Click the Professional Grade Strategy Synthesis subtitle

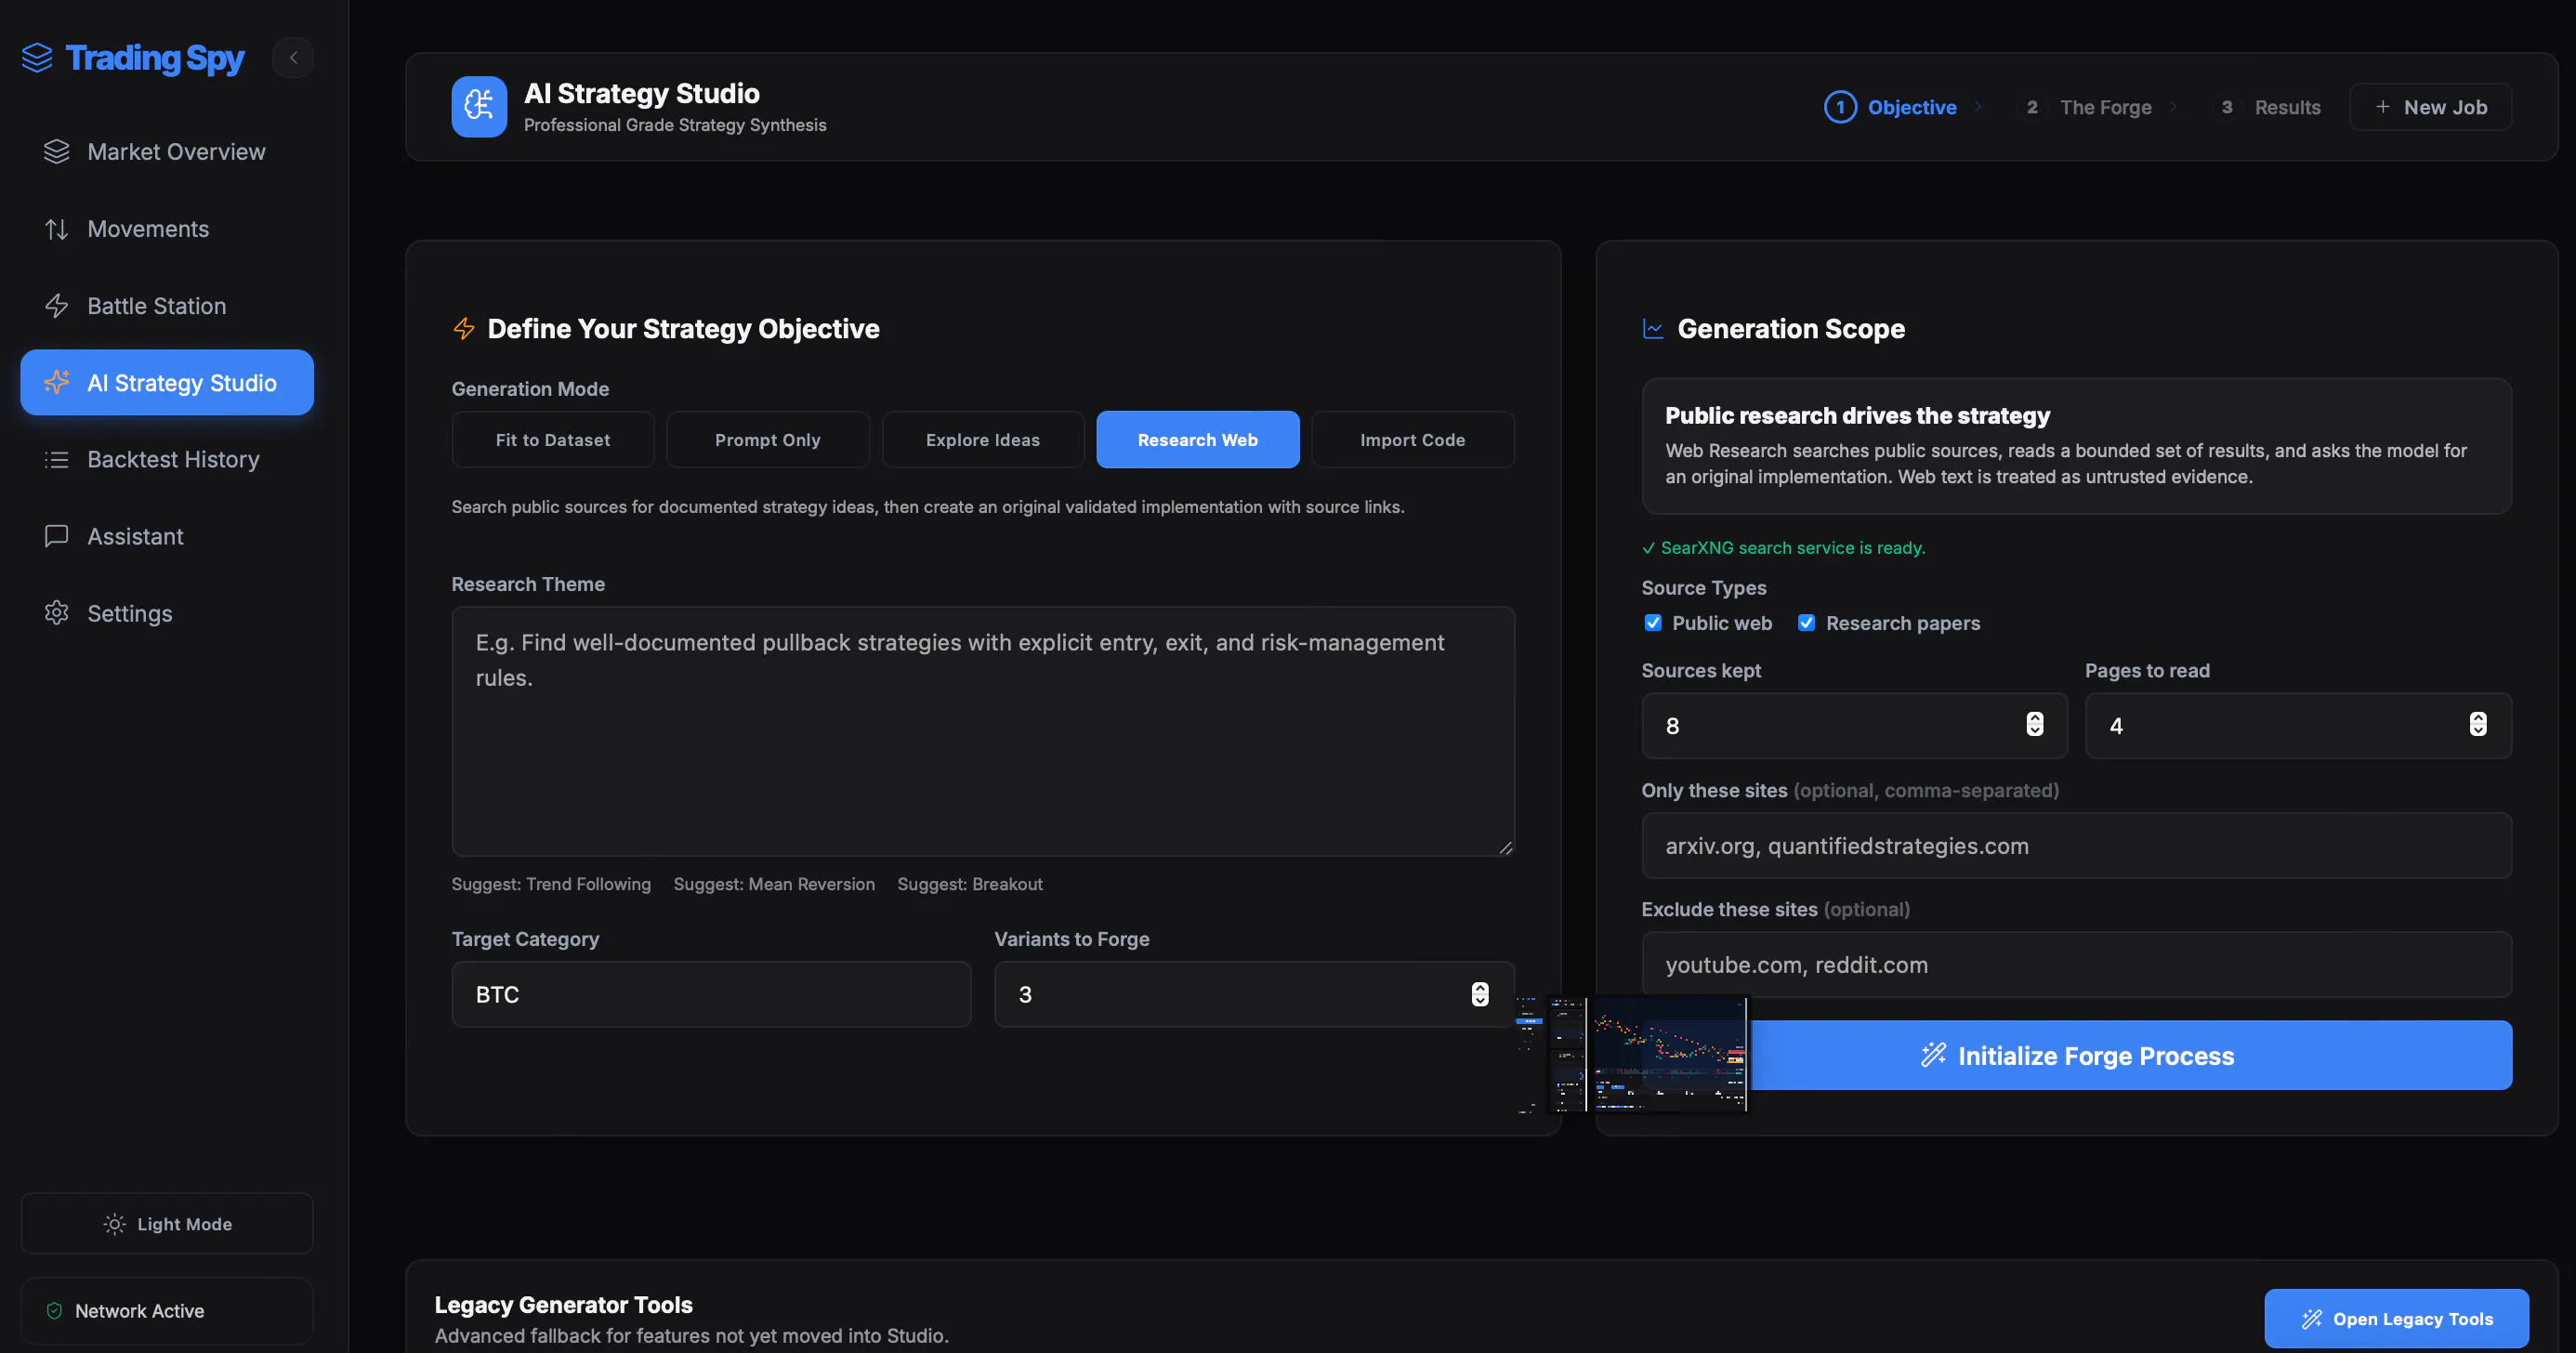click(675, 125)
